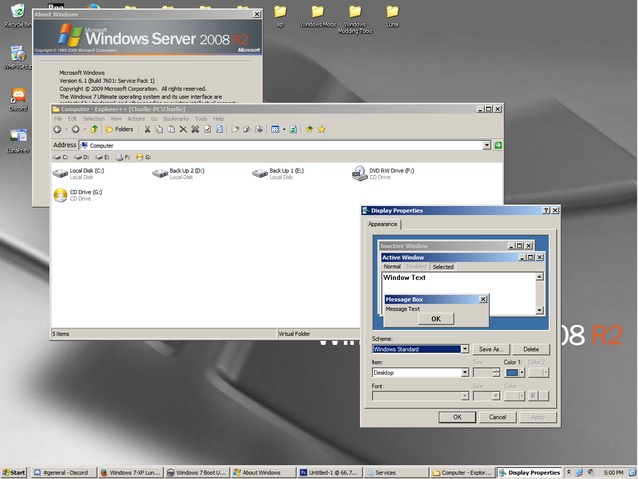Select Back Up 2 (D:) drive
Screen dimensions: 638x479
click(160, 174)
